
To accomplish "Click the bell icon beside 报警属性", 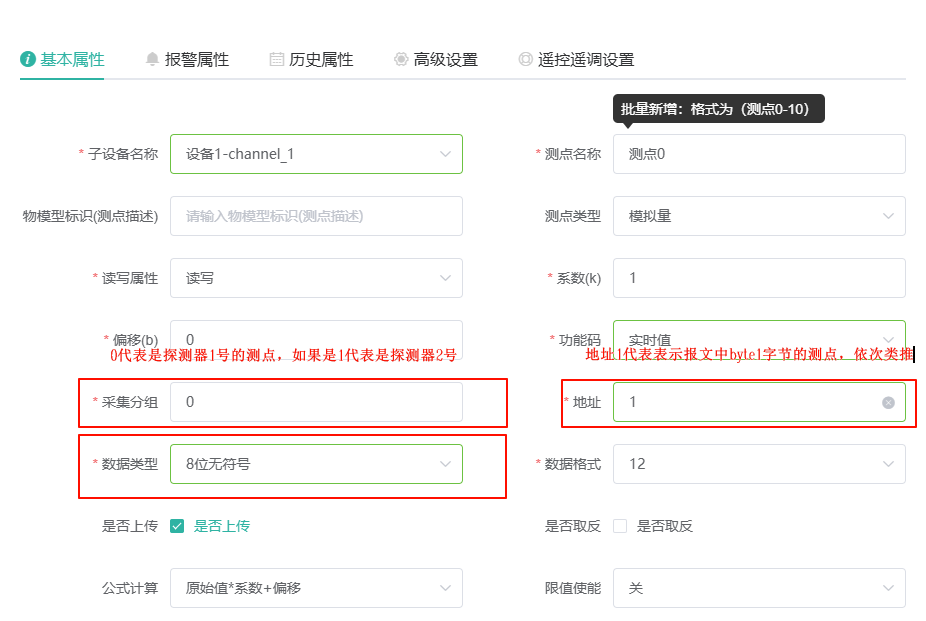I will tap(152, 59).
